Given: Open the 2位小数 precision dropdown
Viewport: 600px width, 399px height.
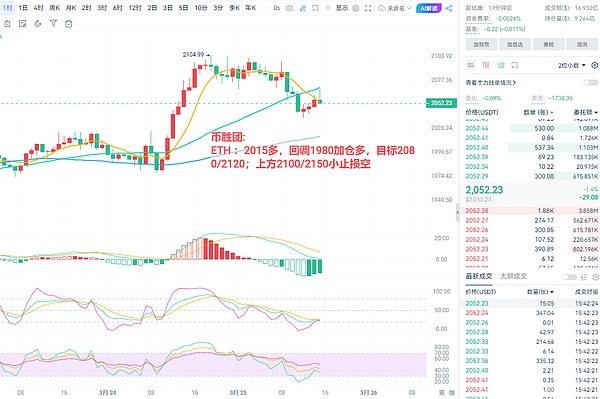Looking at the screenshot, I should [572, 65].
